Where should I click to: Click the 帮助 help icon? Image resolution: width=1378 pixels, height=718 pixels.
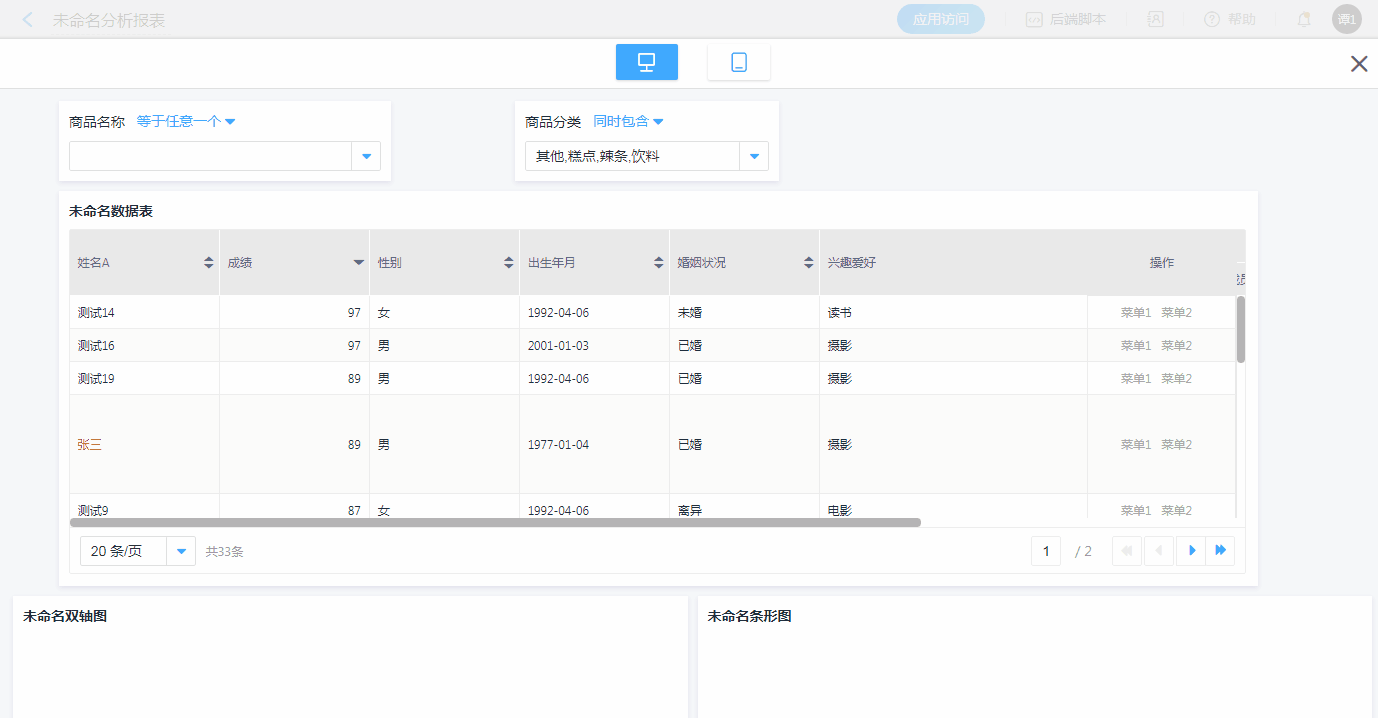[x=1212, y=19]
